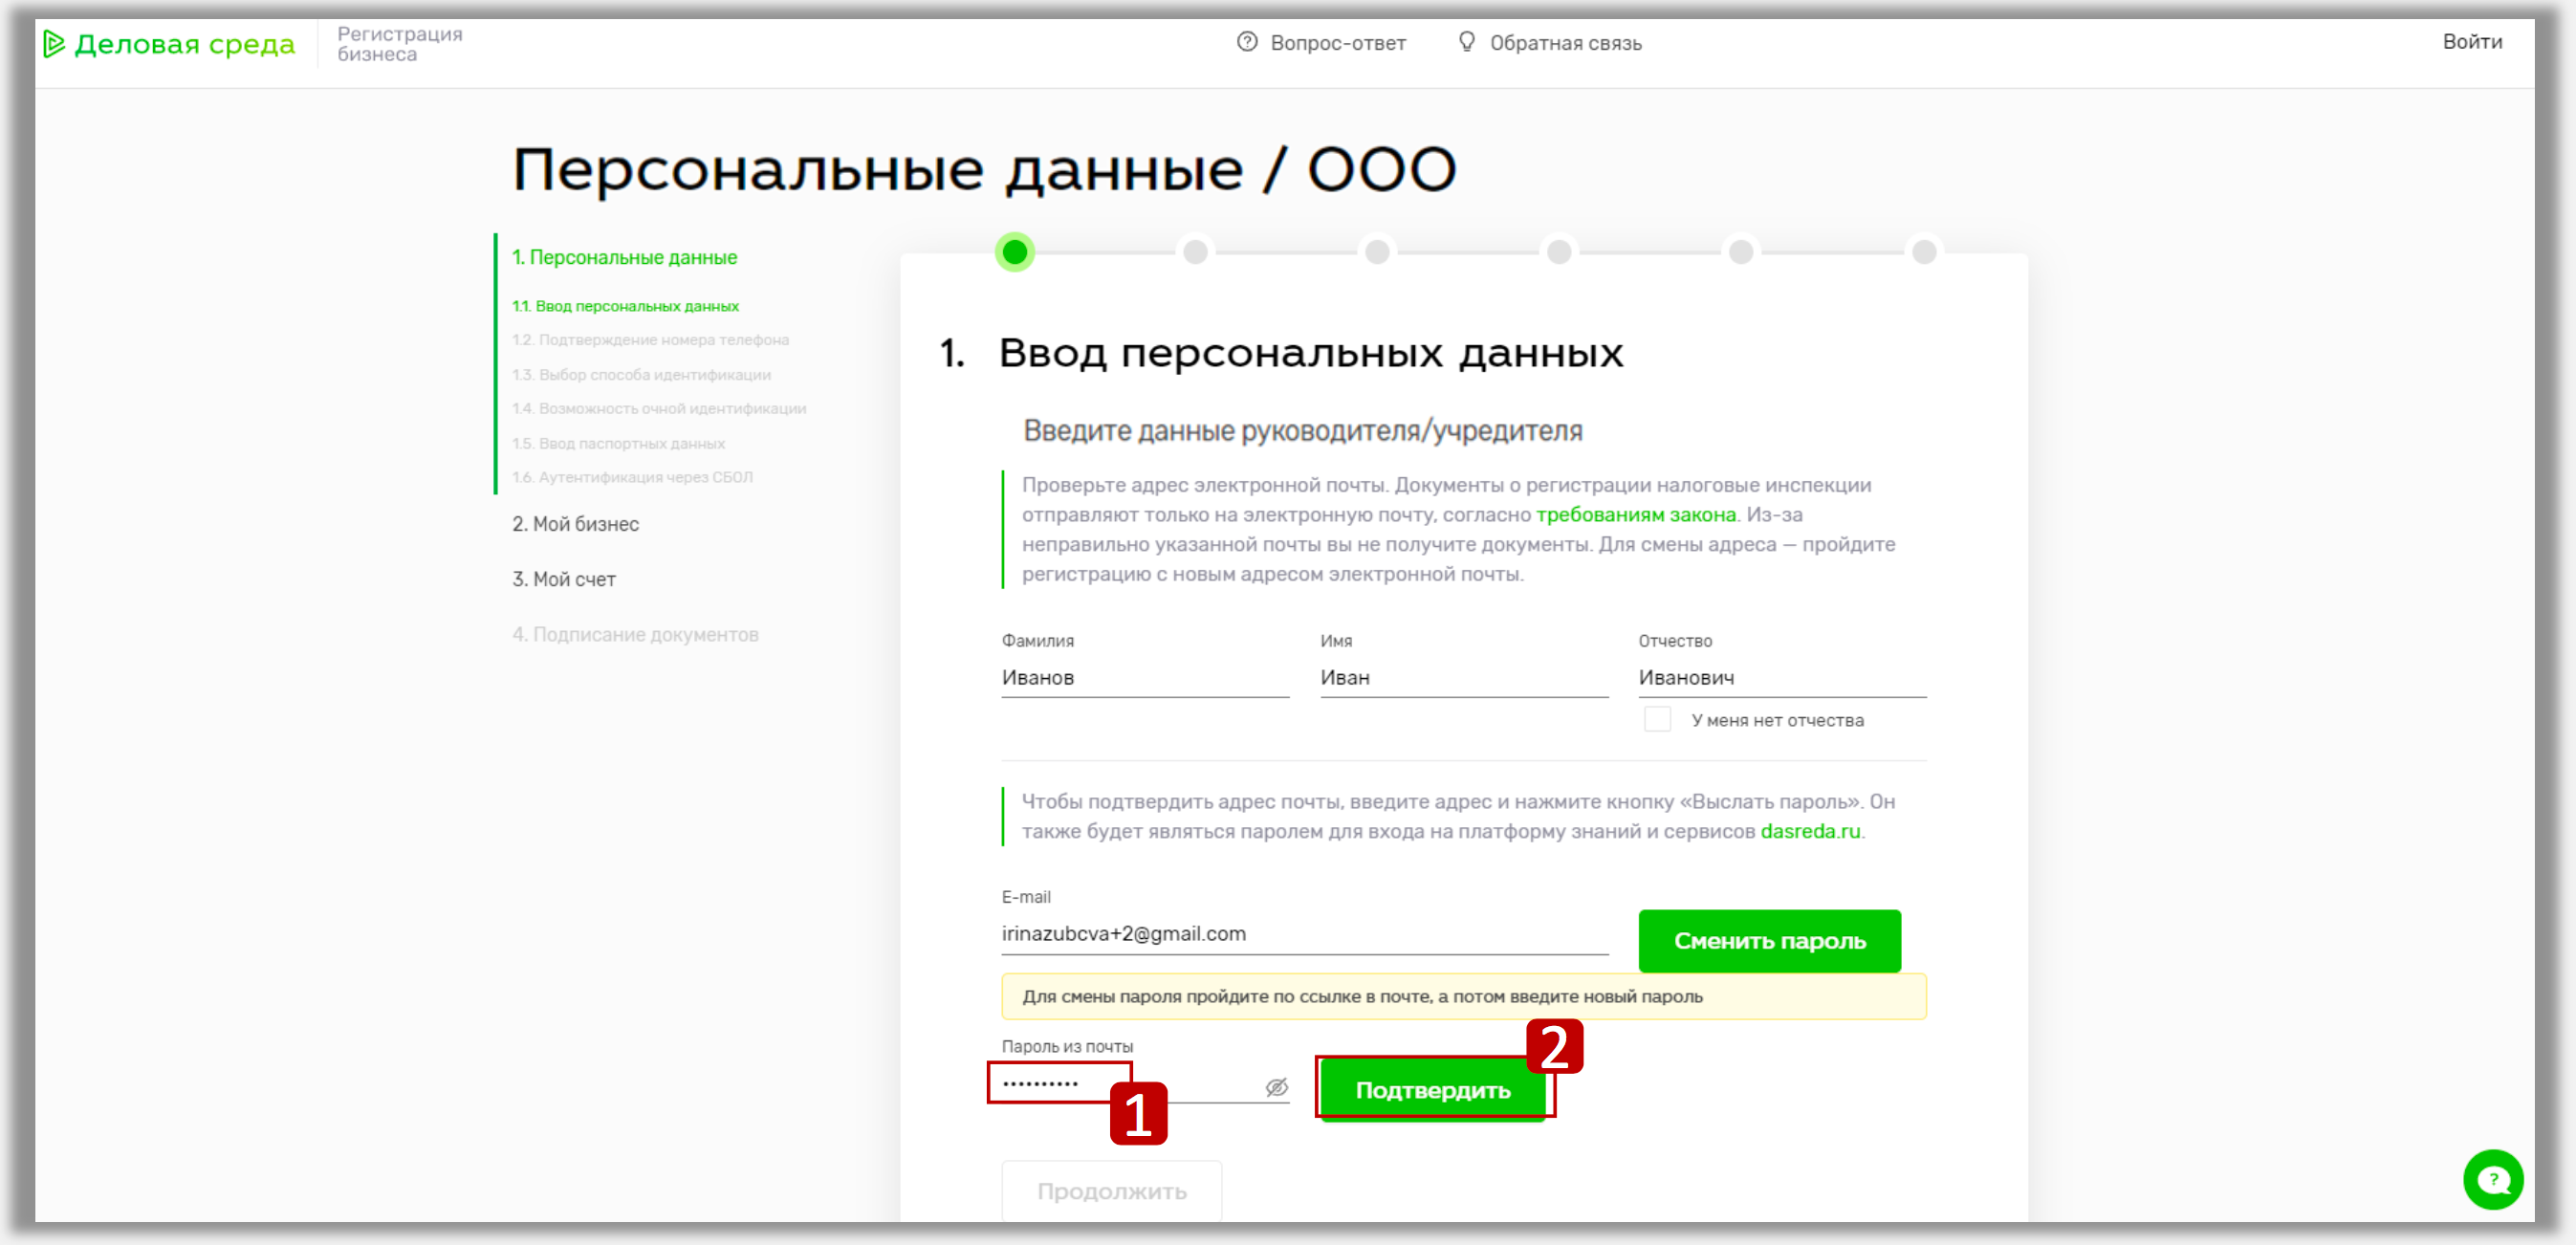Image resolution: width=2576 pixels, height=1245 pixels.
Task: Check the У меня нет отчества checkbox
Action: (1657, 719)
